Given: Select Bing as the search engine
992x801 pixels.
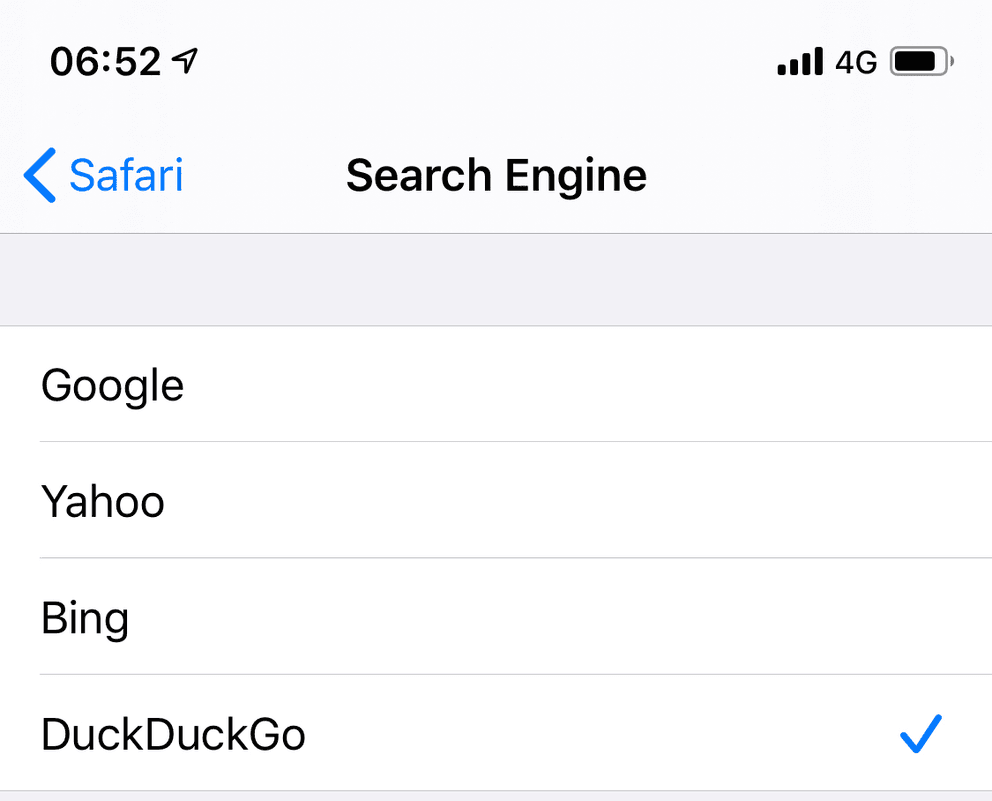Looking at the screenshot, I should [85, 618].
